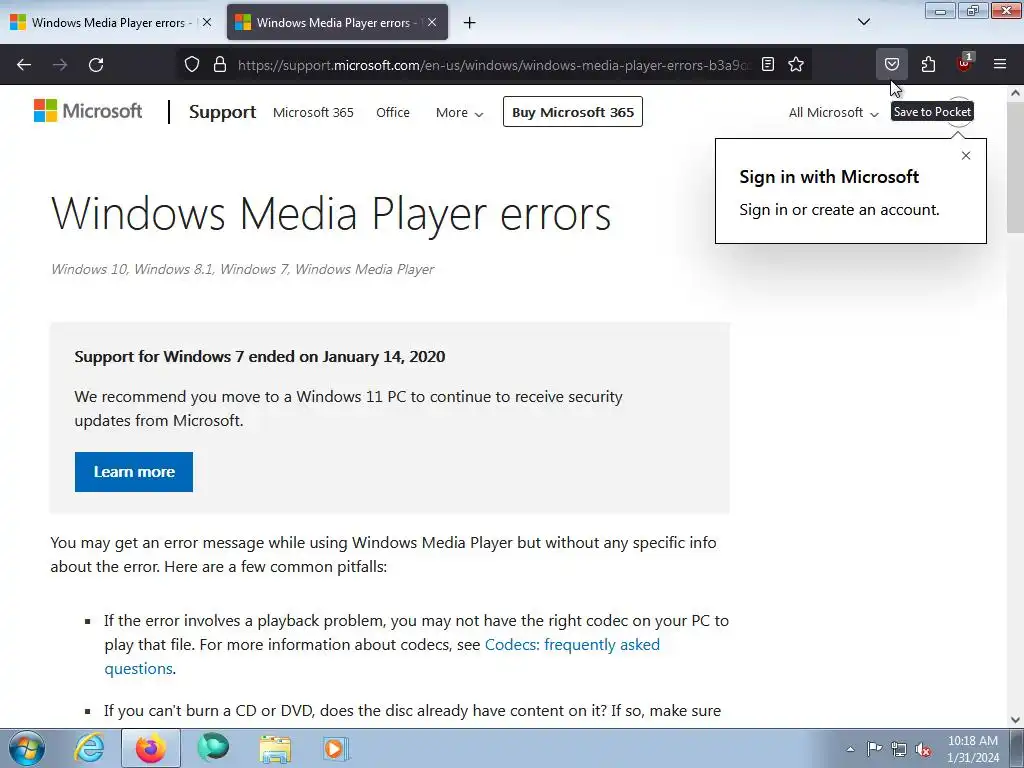The image size is (1024, 768).
Task: Expand the All Microsoft dropdown
Action: point(833,112)
